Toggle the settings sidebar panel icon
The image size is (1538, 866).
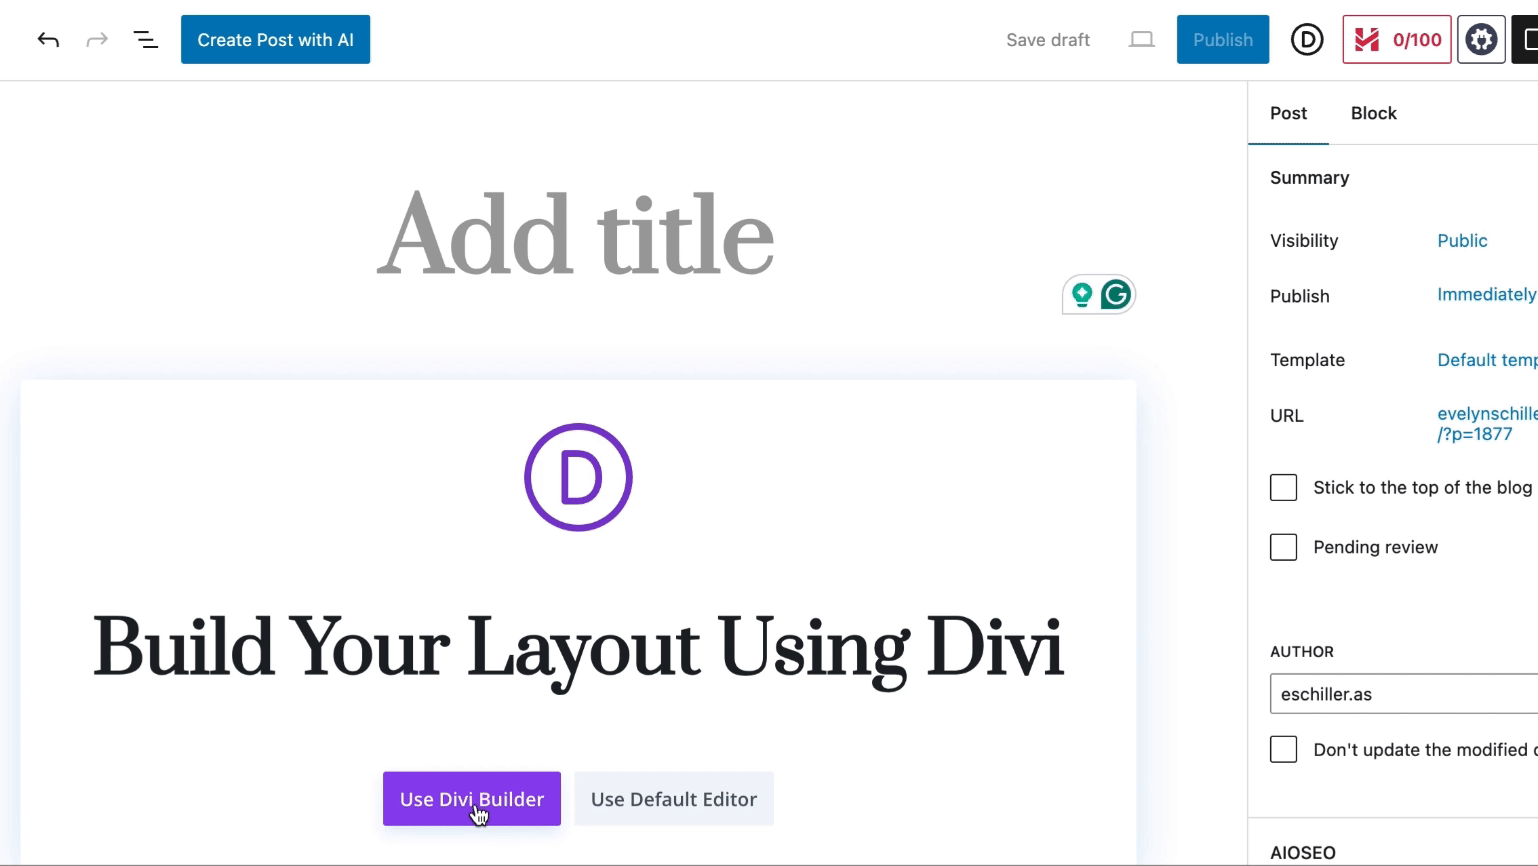tap(1526, 40)
